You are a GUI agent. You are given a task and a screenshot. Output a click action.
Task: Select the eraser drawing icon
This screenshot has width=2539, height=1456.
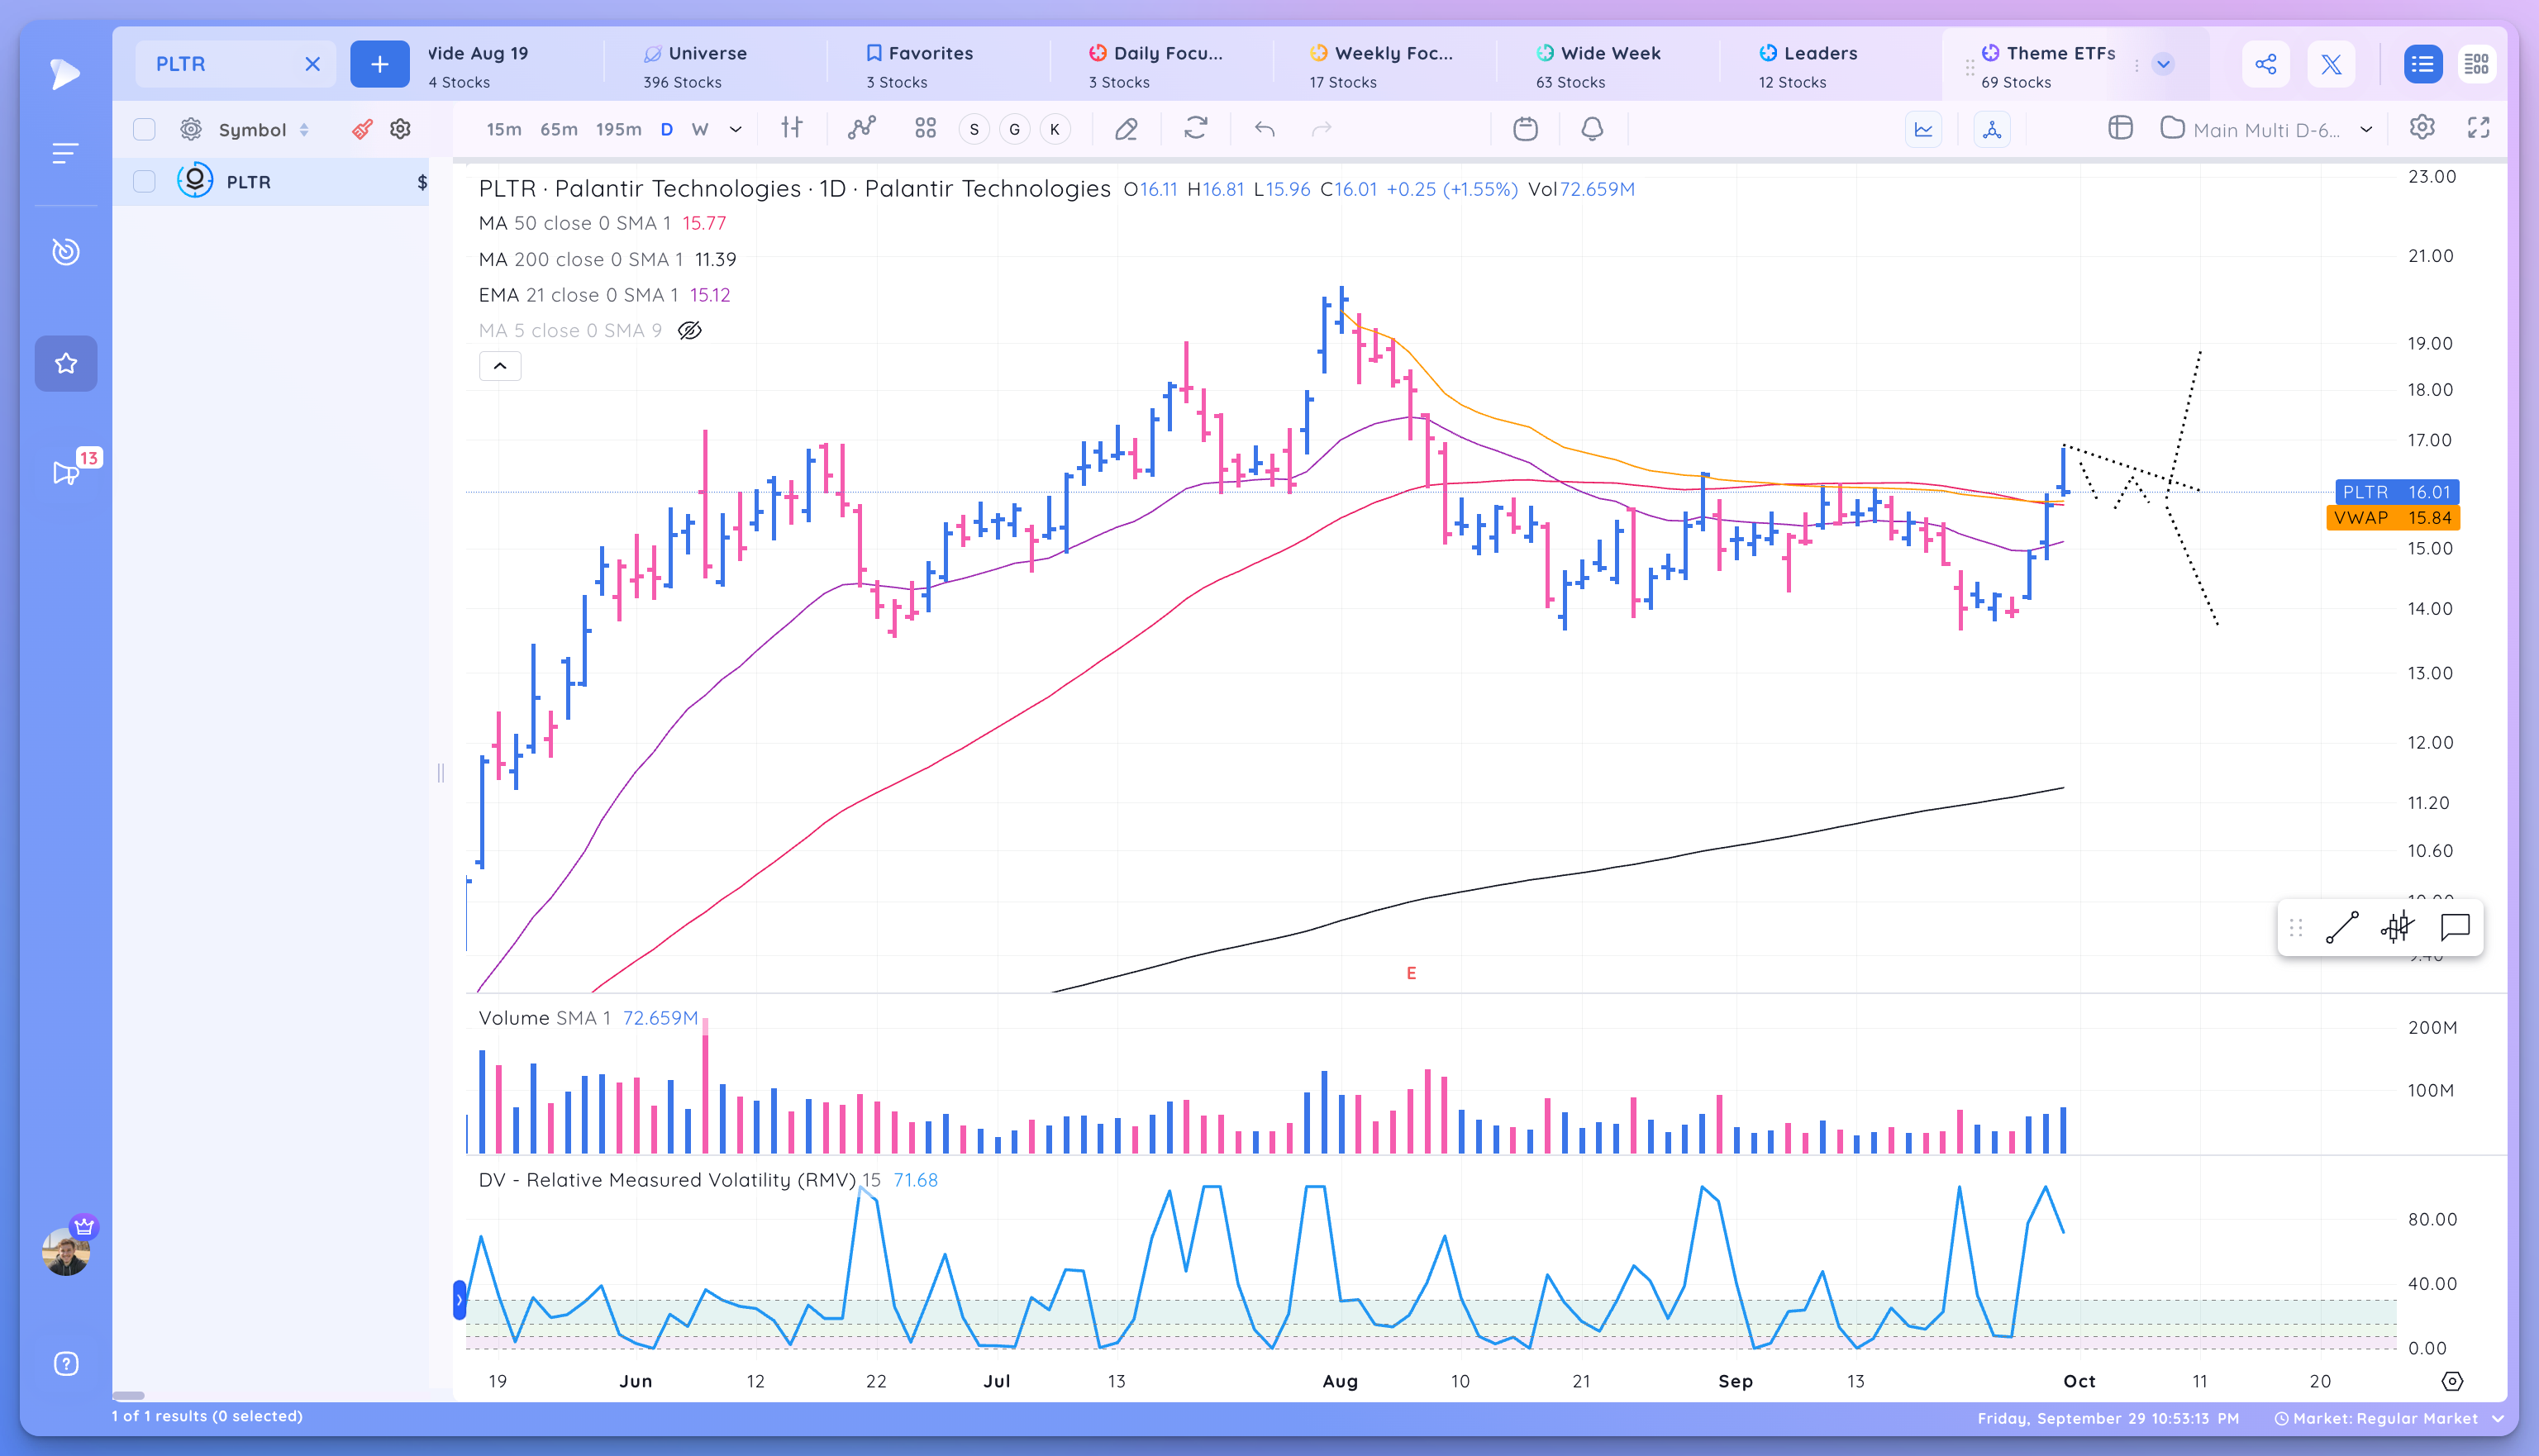[1126, 129]
